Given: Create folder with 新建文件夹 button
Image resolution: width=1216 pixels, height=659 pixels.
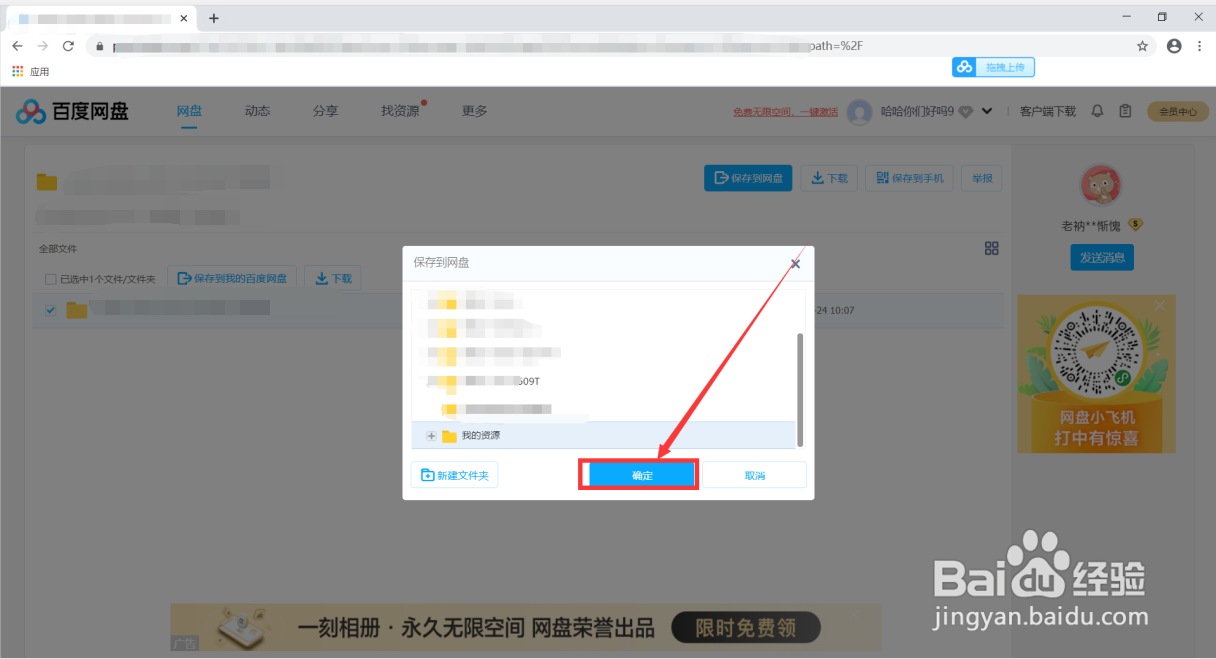Looking at the screenshot, I should (454, 475).
